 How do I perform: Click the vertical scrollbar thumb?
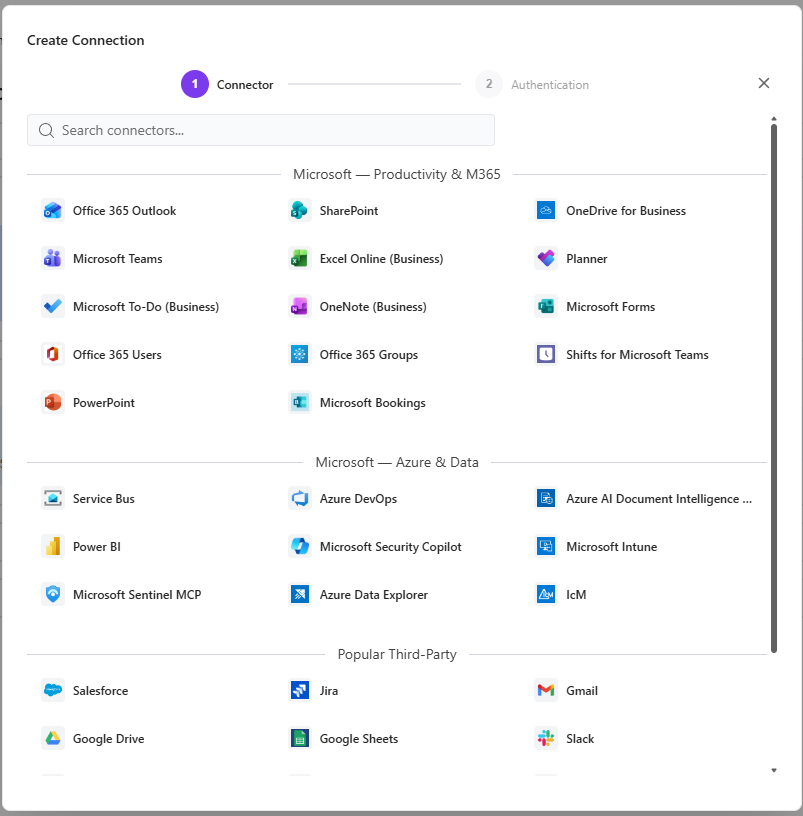774,388
